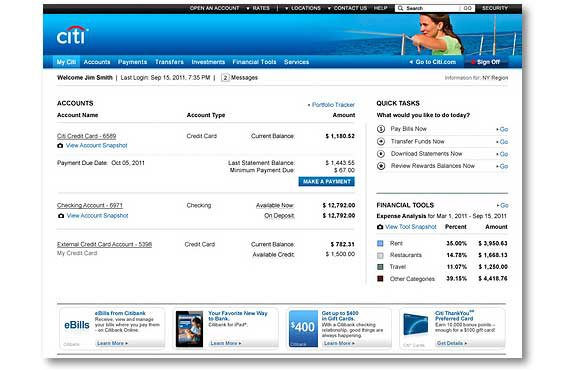
Task: Open the Services tab
Action: tap(297, 62)
